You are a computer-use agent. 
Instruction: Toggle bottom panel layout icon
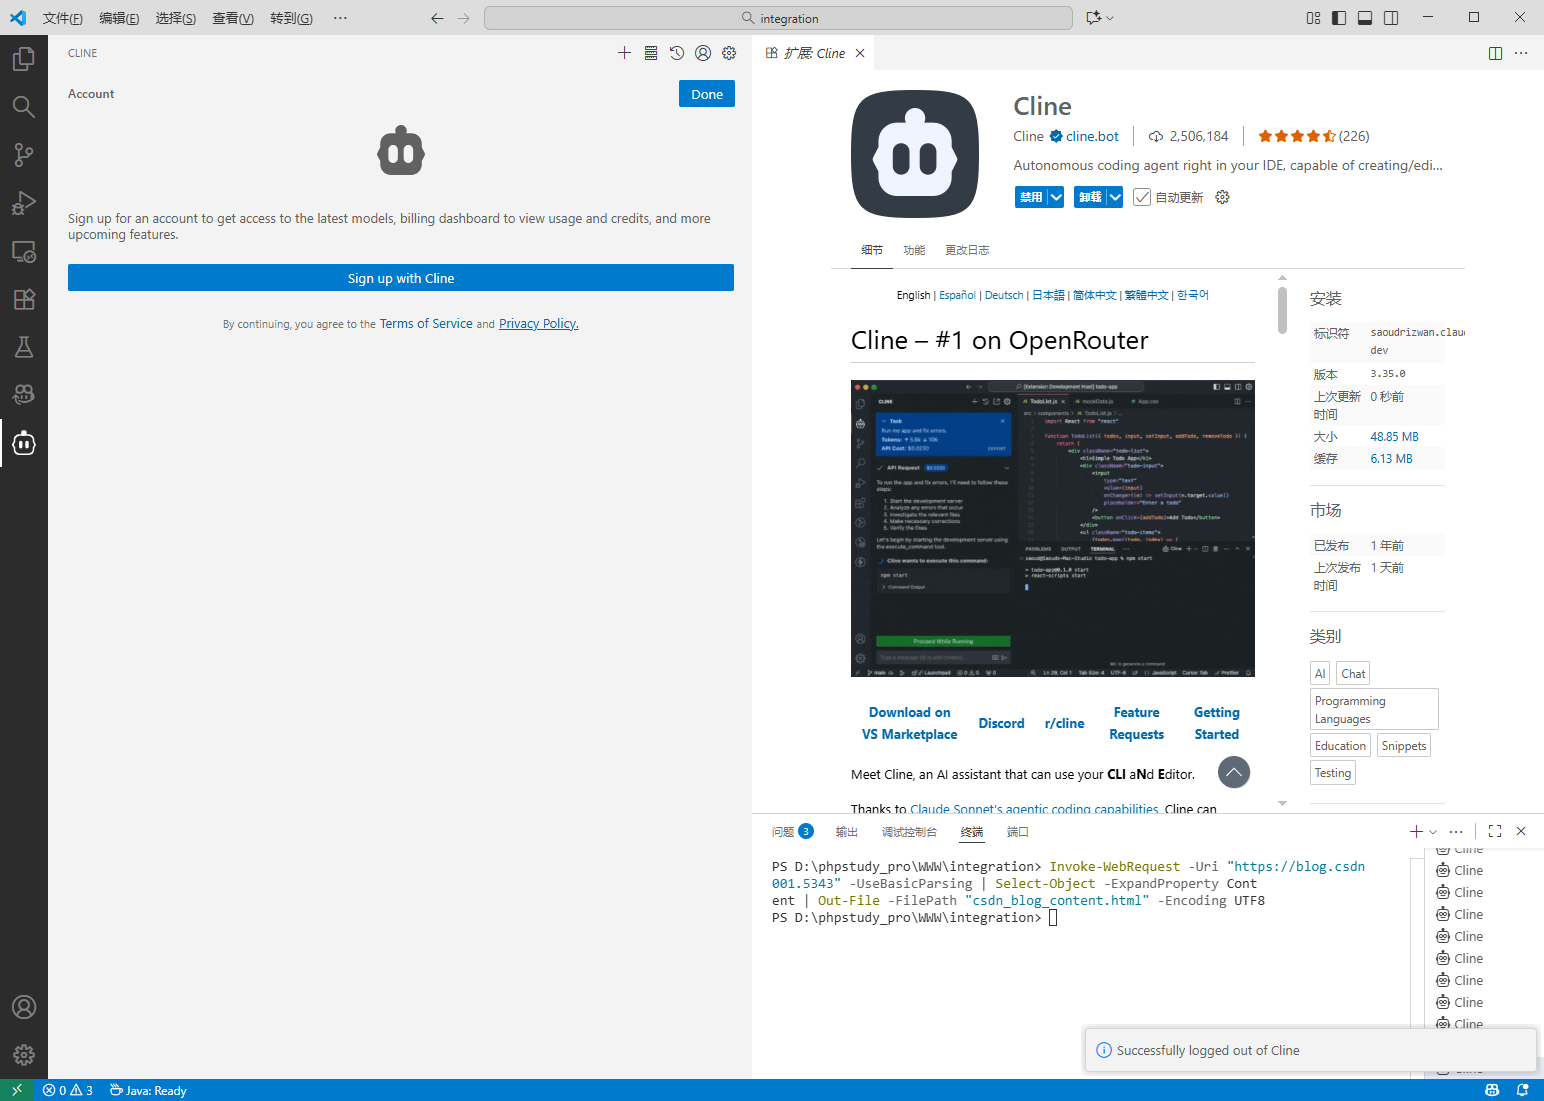tap(1365, 18)
